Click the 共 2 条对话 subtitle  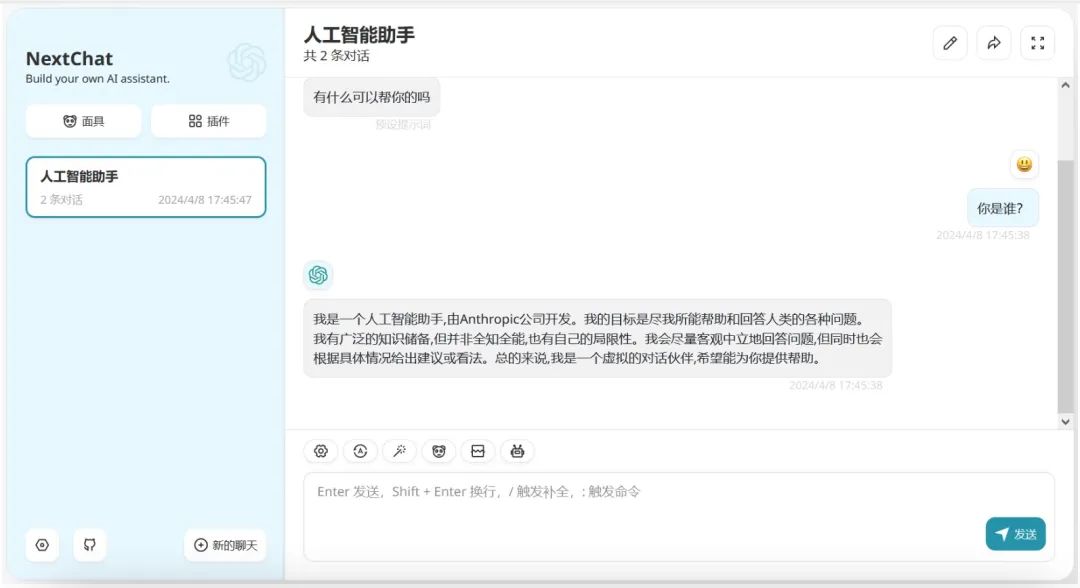click(337, 56)
